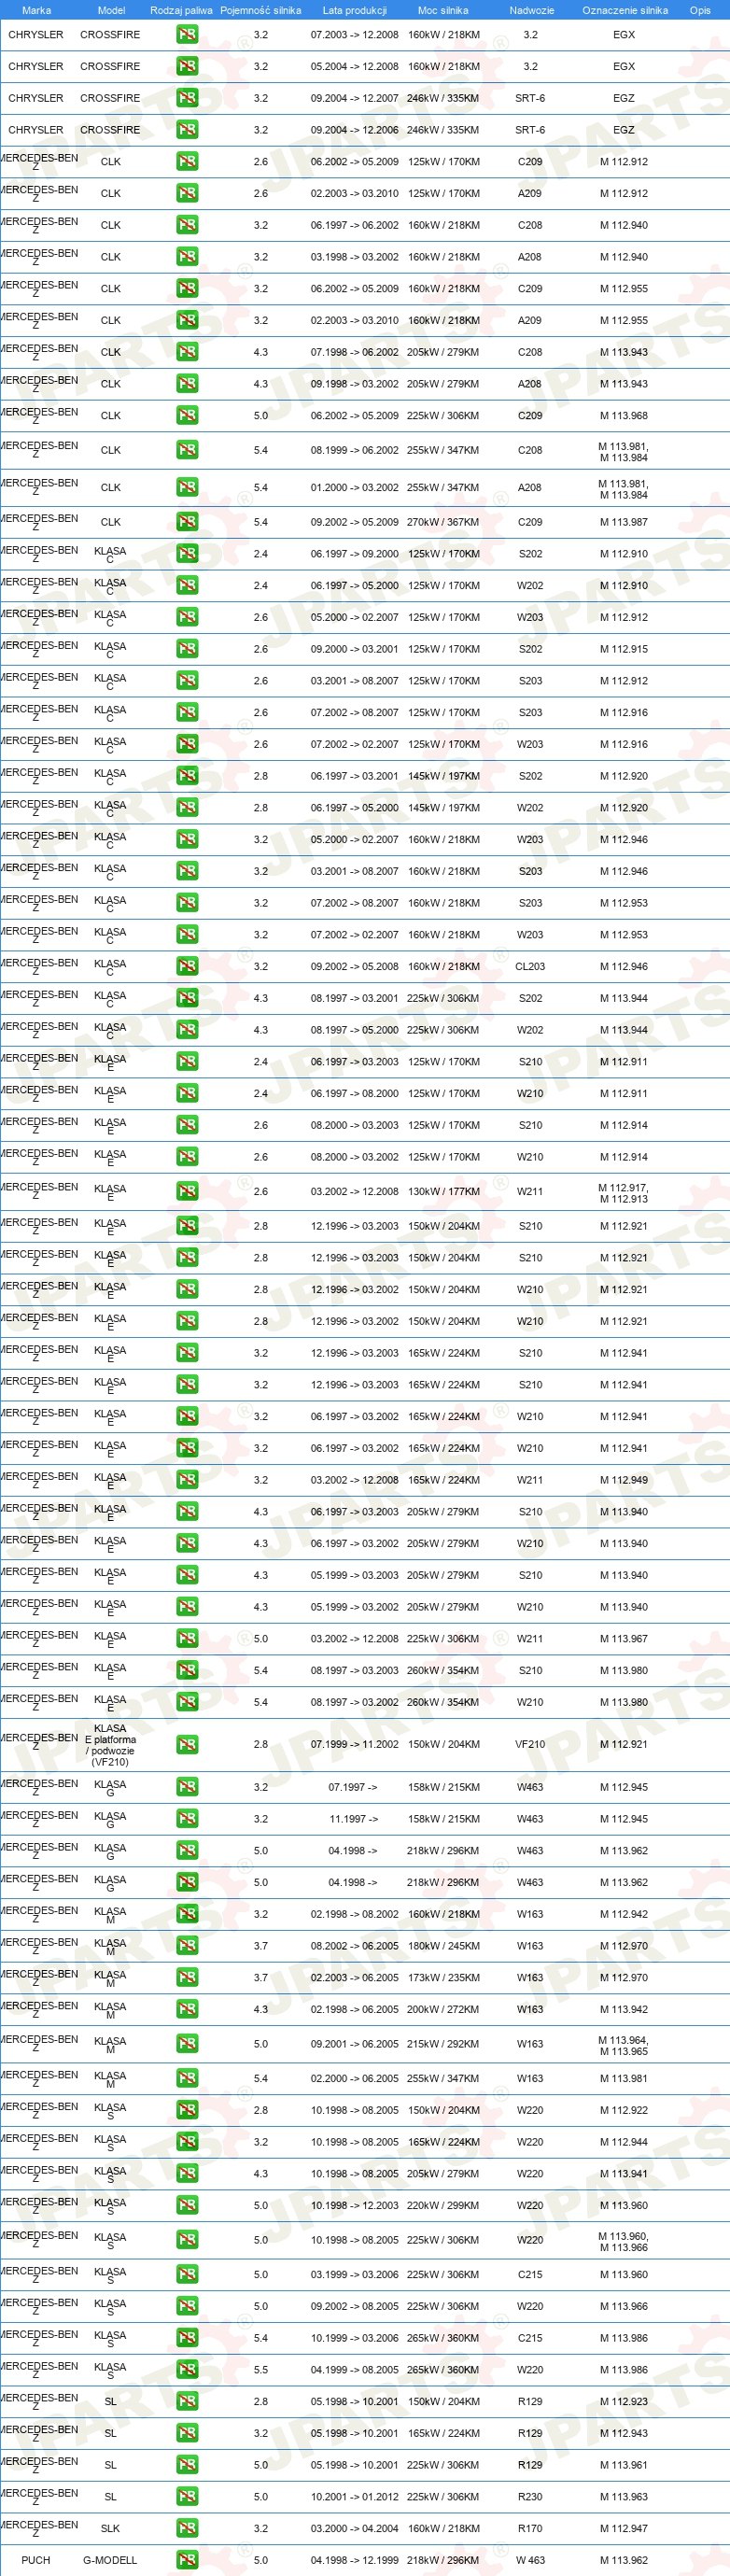Click fuel icon in SLK R170 row
The height and width of the screenshot is (2576, 730).
[187, 2528]
